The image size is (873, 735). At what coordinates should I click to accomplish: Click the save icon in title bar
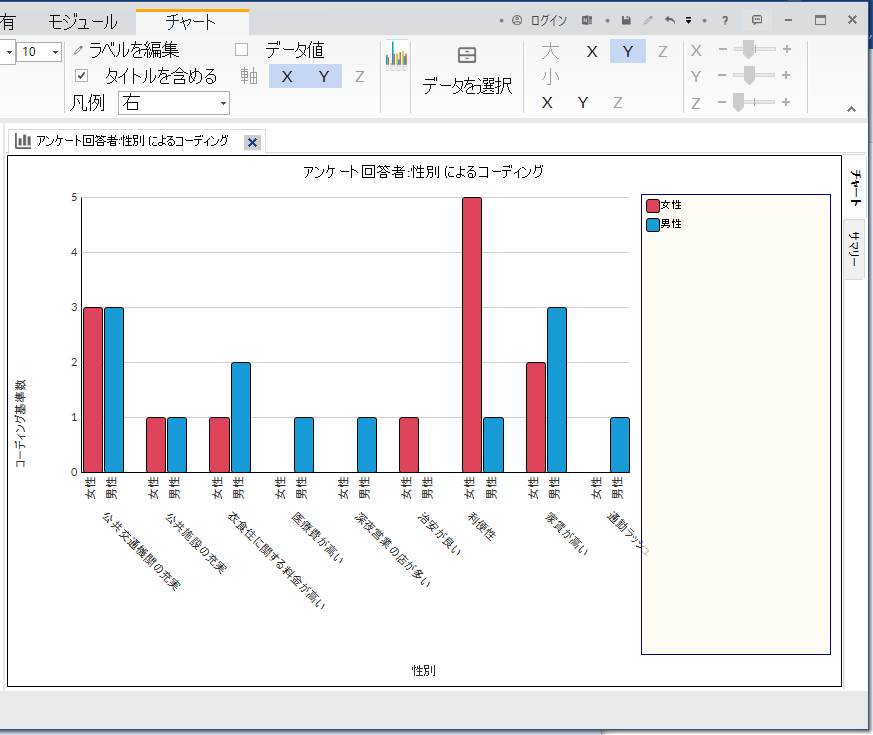point(626,20)
